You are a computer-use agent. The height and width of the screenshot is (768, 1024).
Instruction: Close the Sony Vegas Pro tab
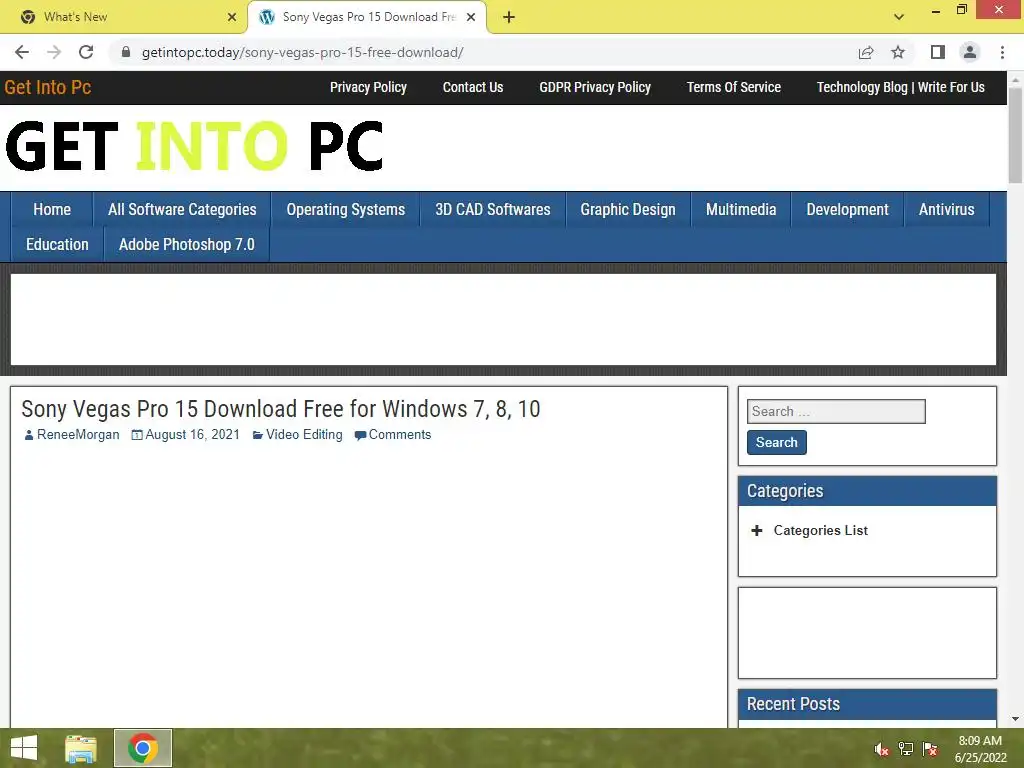point(471,17)
